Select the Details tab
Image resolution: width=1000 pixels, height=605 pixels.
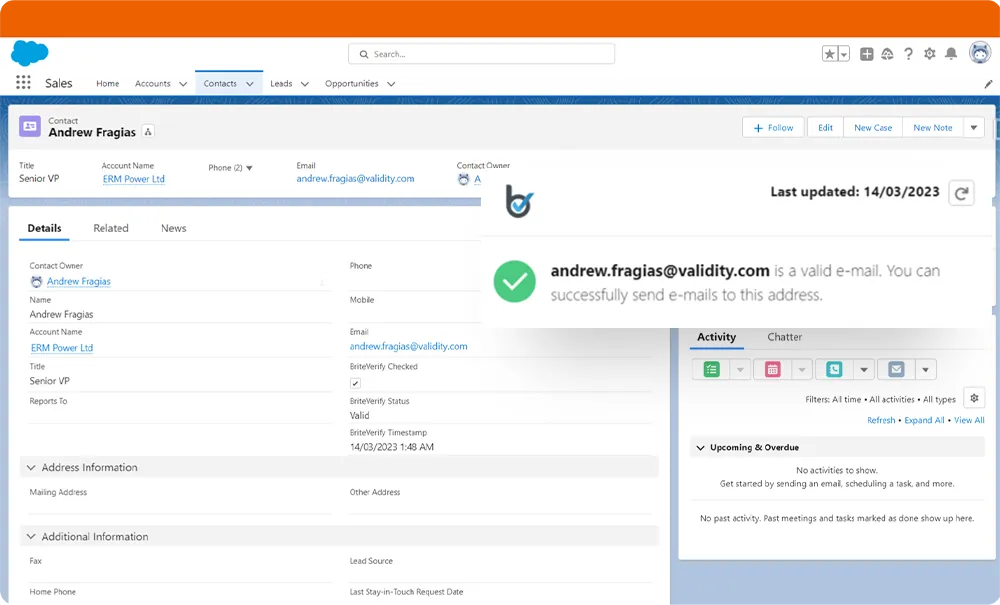coord(45,228)
